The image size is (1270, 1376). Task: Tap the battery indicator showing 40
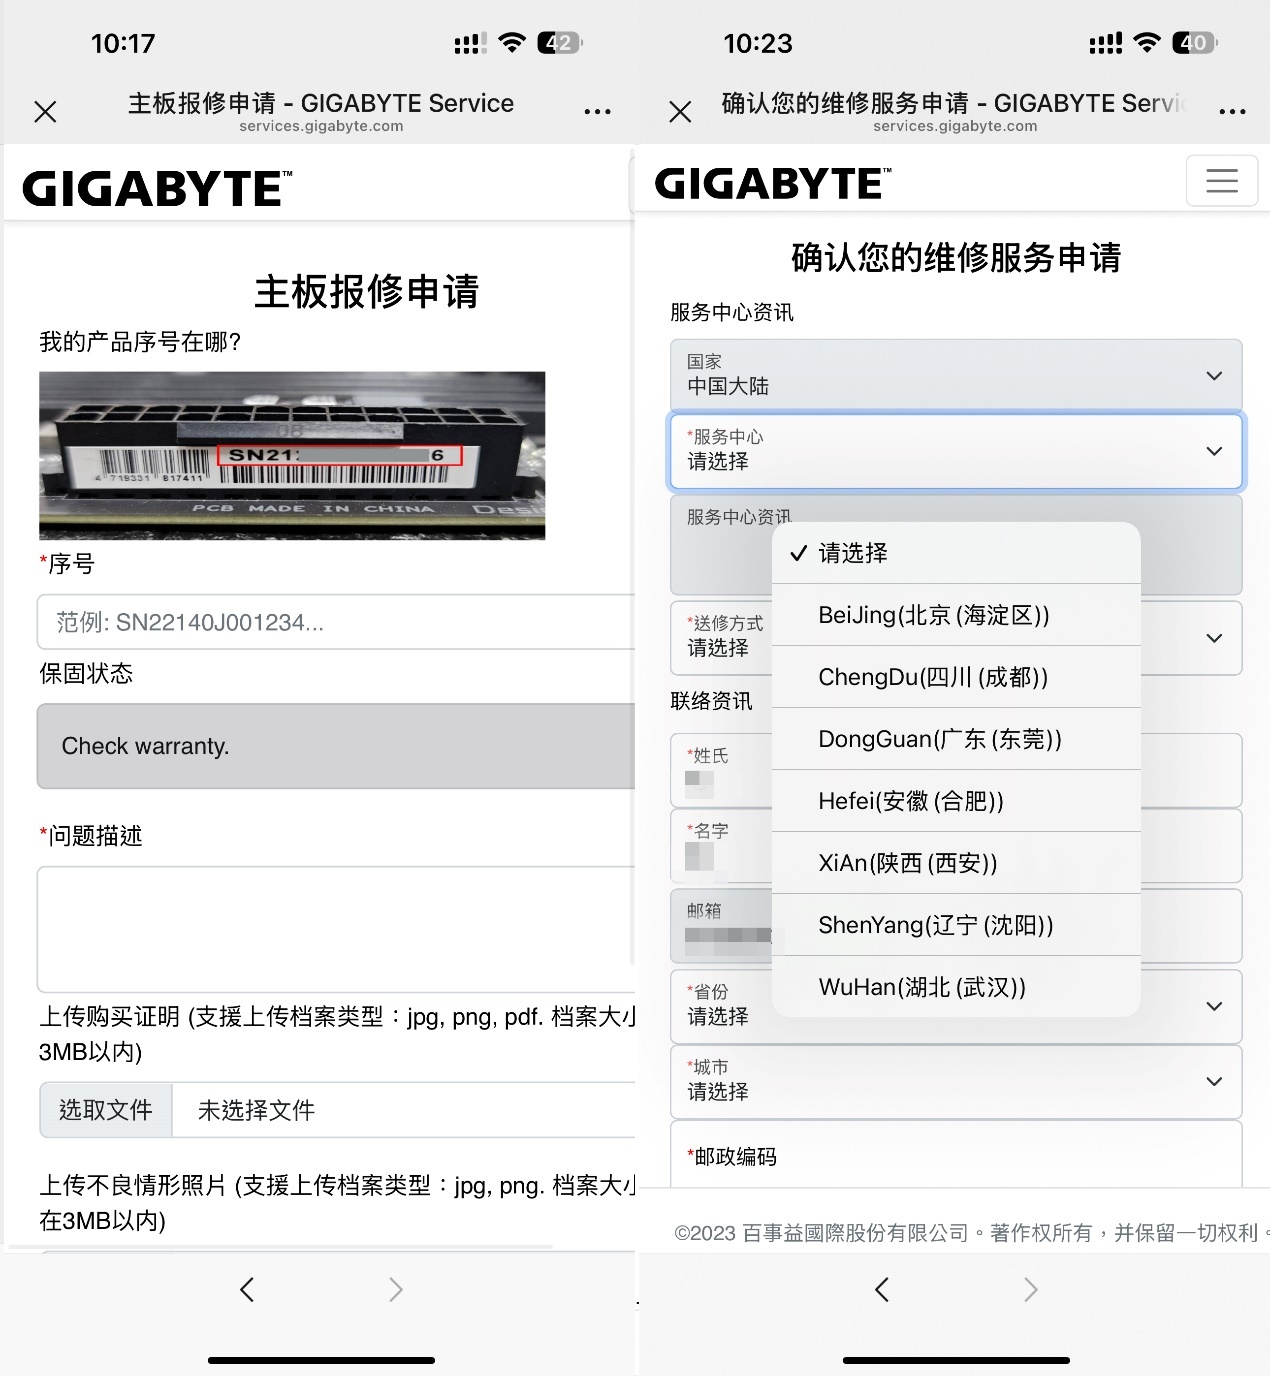(x=1194, y=43)
